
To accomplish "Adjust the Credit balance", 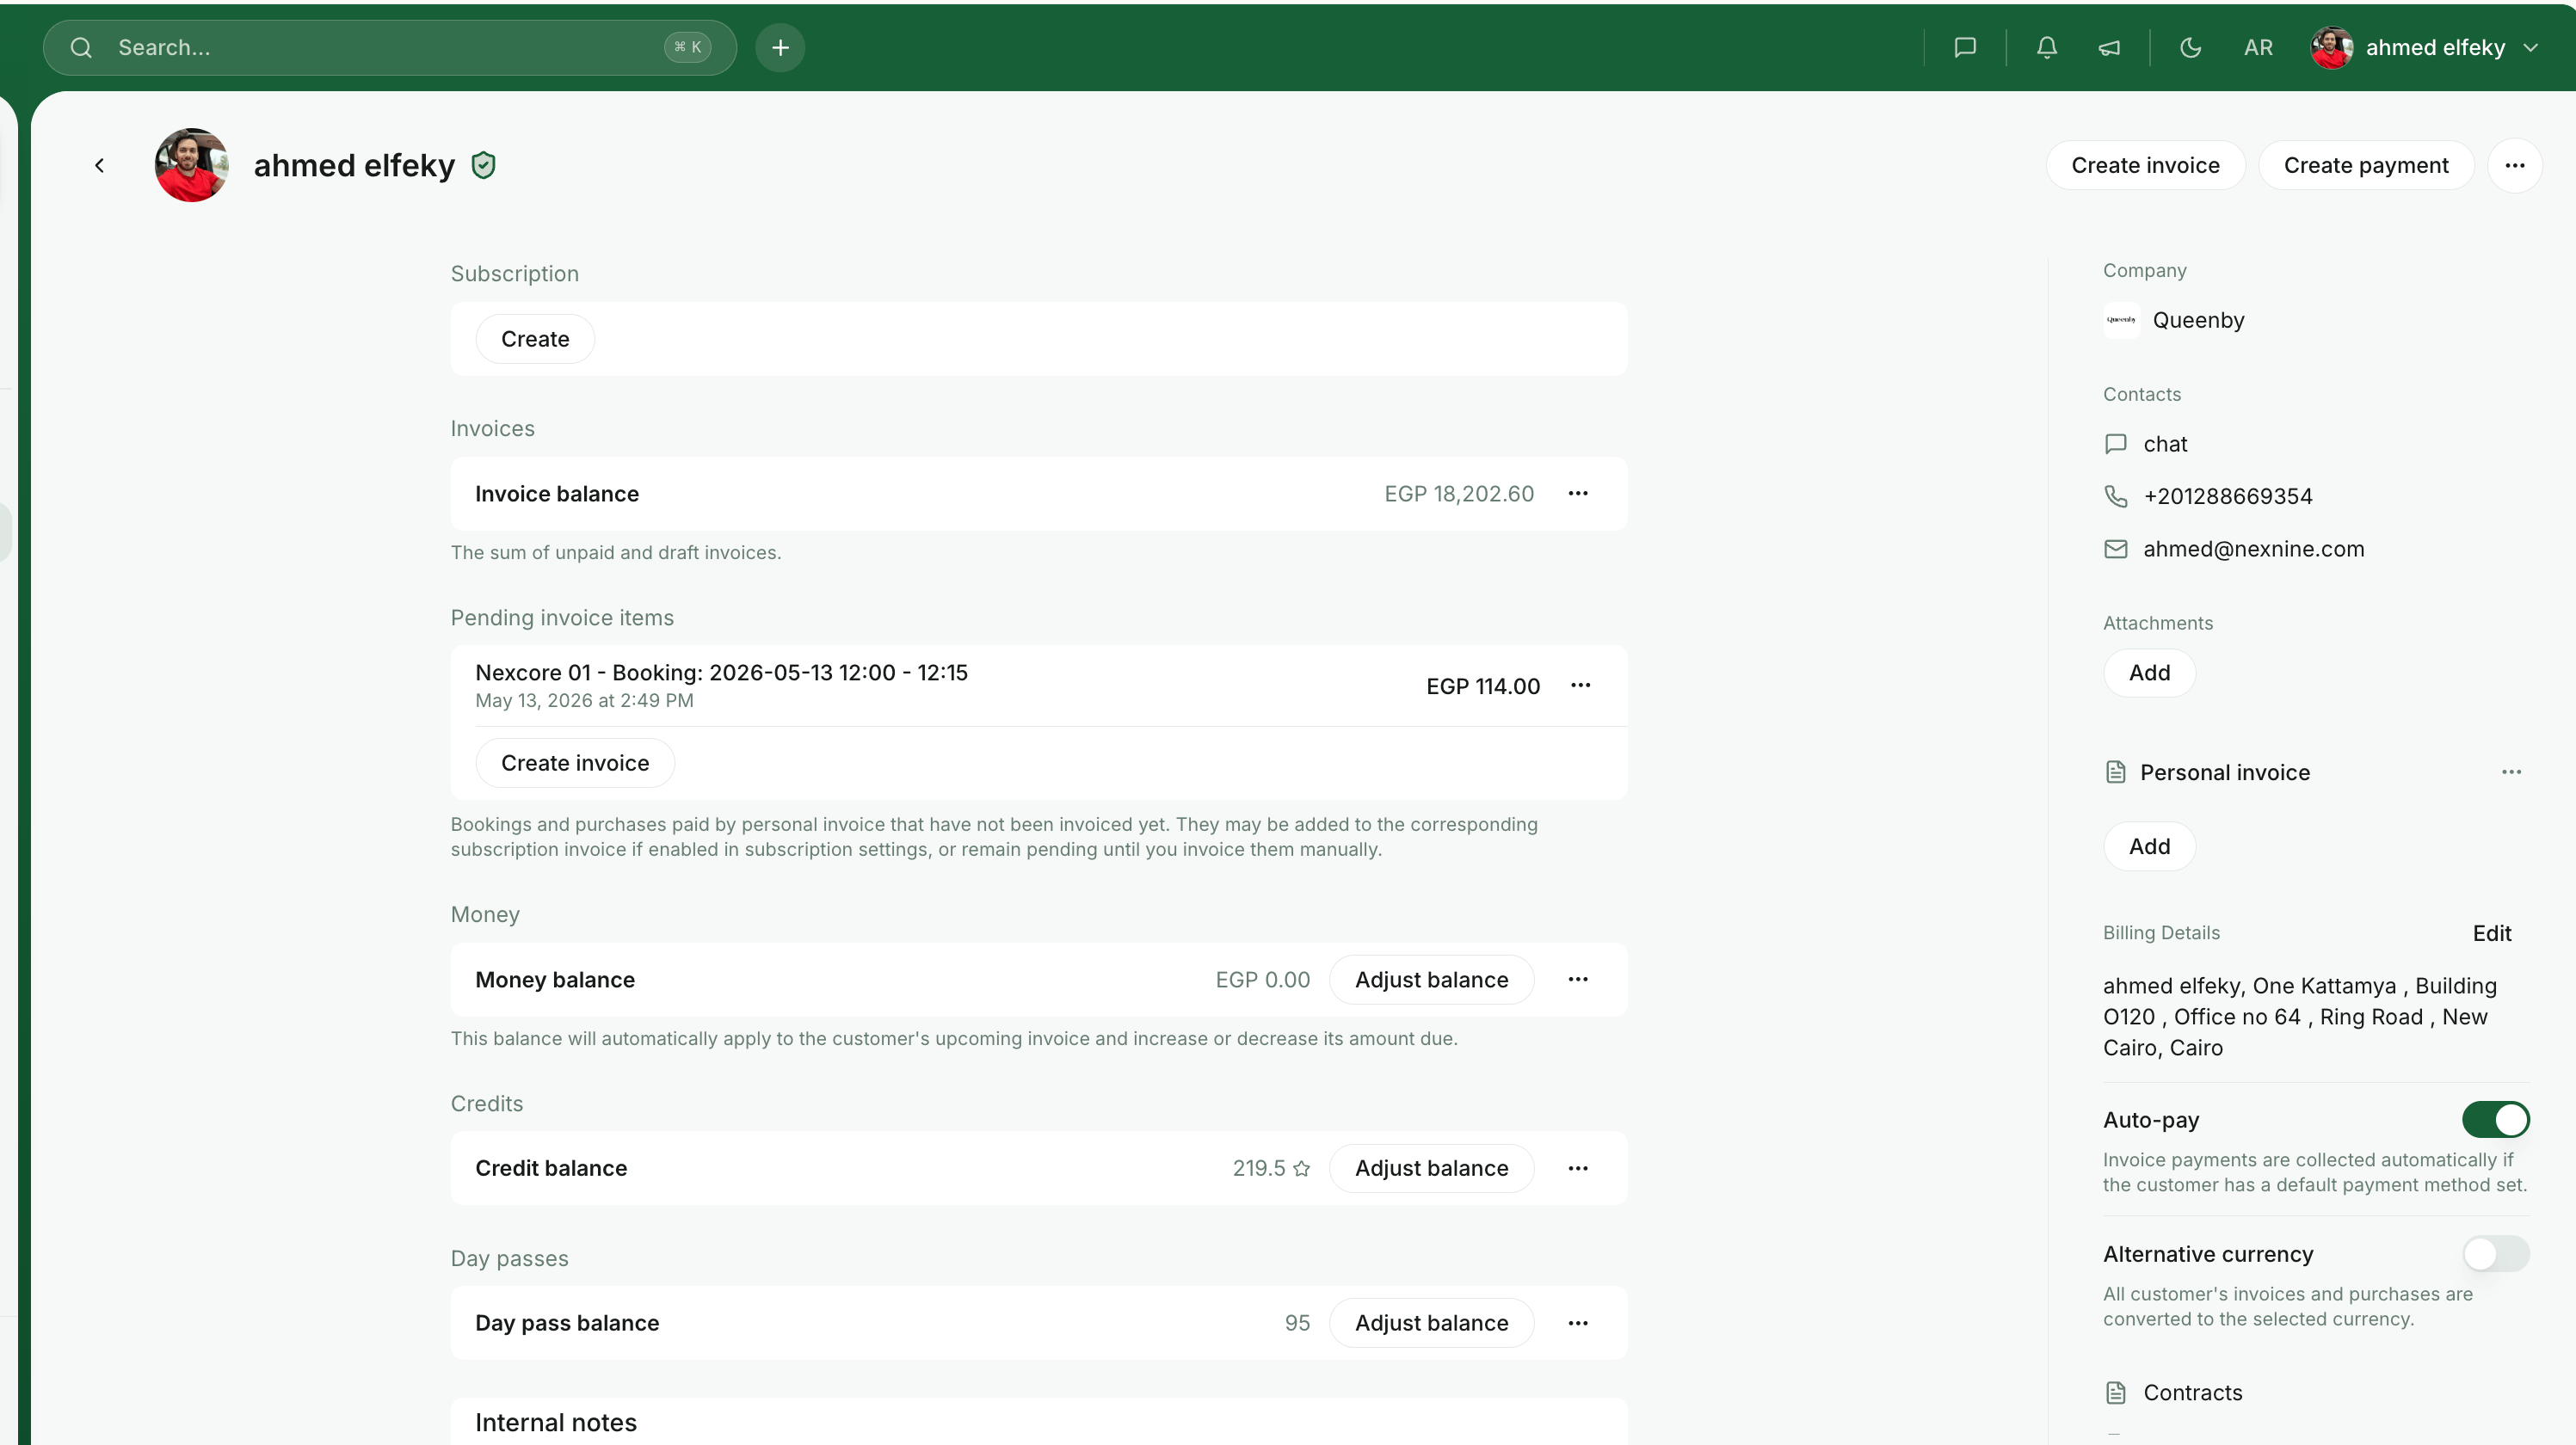I will [1431, 1168].
